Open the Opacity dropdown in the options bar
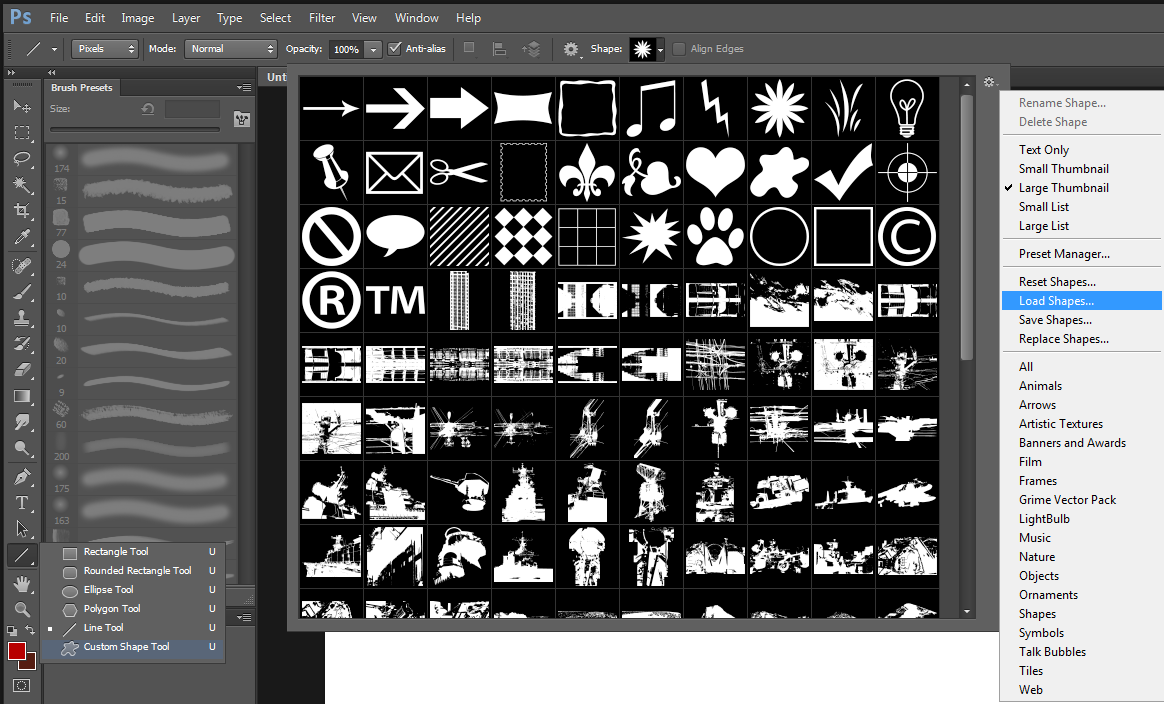 pyautogui.click(x=374, y=48)
